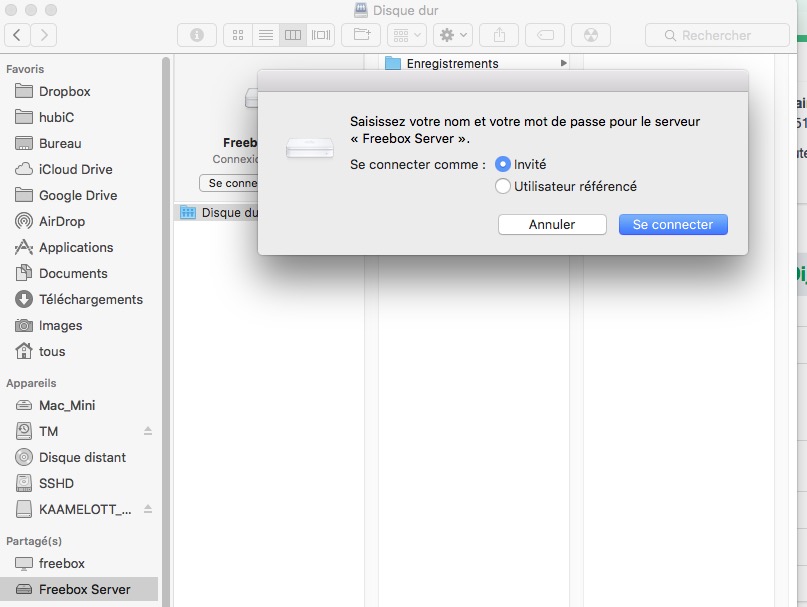Select the TM Time Machine volume
The height and width of the screenshot is (607, 807).
(79, 431)
